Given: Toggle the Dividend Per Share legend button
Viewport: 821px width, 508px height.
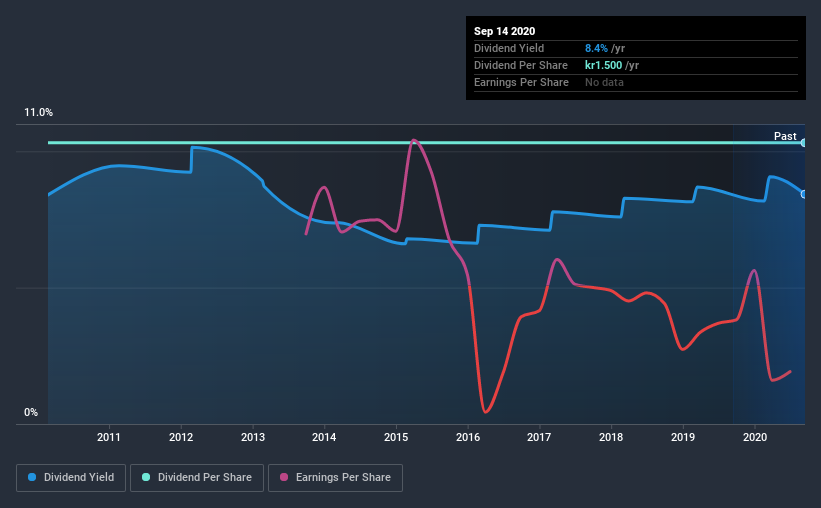Looking at the screenshot, I should coord(197,478).
